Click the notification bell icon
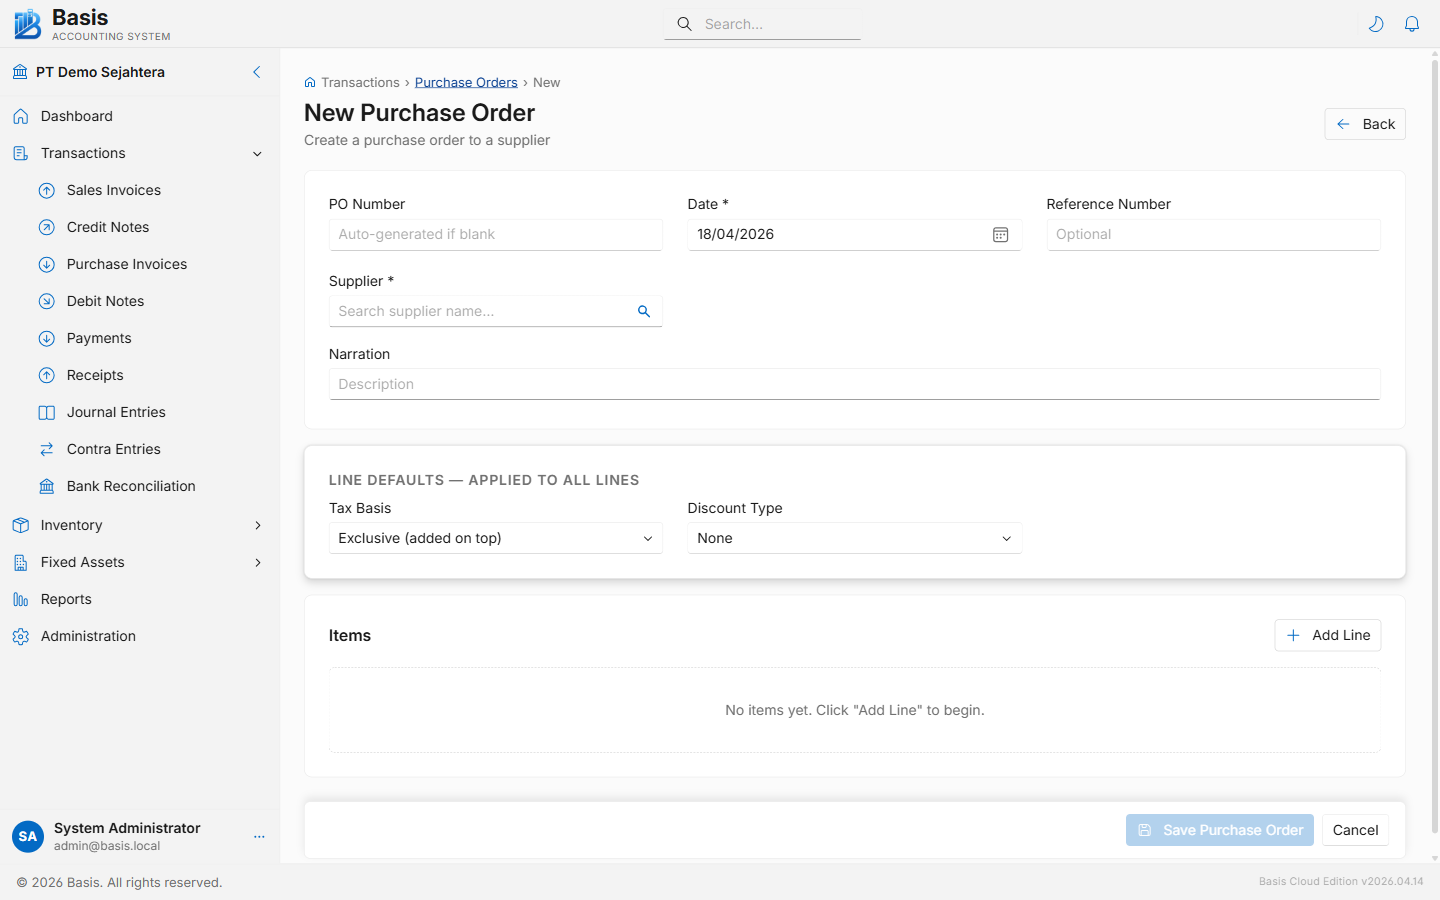 (x=1412, y=23)
